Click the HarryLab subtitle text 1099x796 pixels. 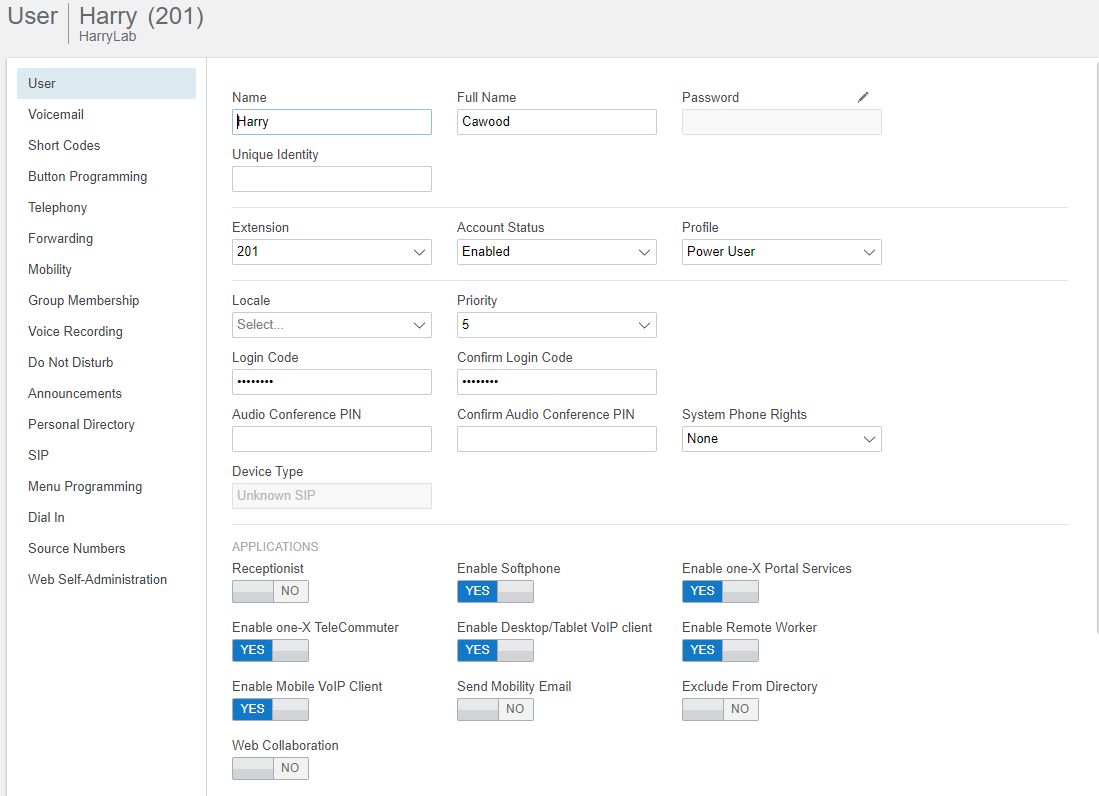(x=107, y=36)
